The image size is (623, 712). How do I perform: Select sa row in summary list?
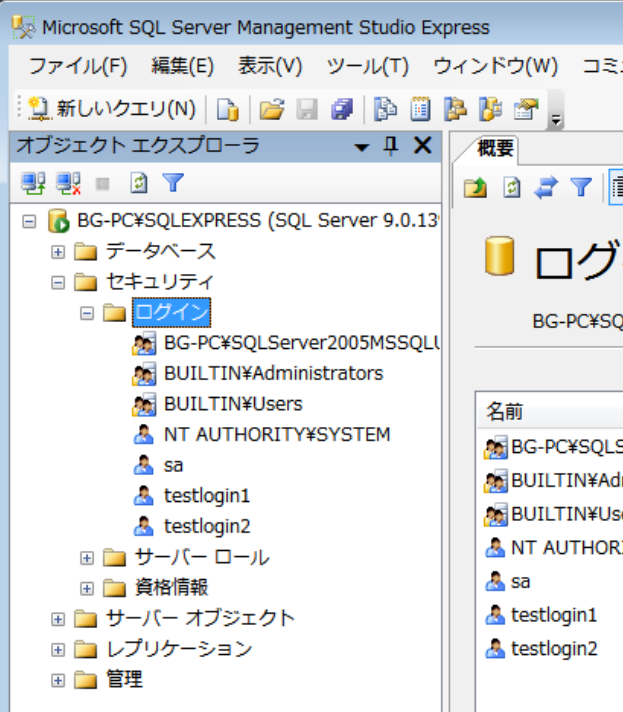click(520, 582)
